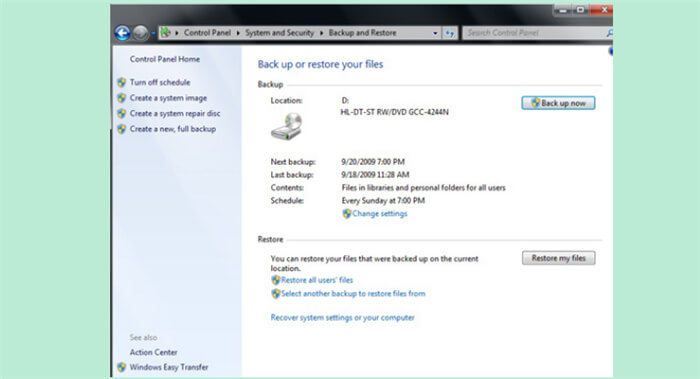Click the Restore my files button
The width and height of the screenshot is (700, 379).
coord(558,258)
